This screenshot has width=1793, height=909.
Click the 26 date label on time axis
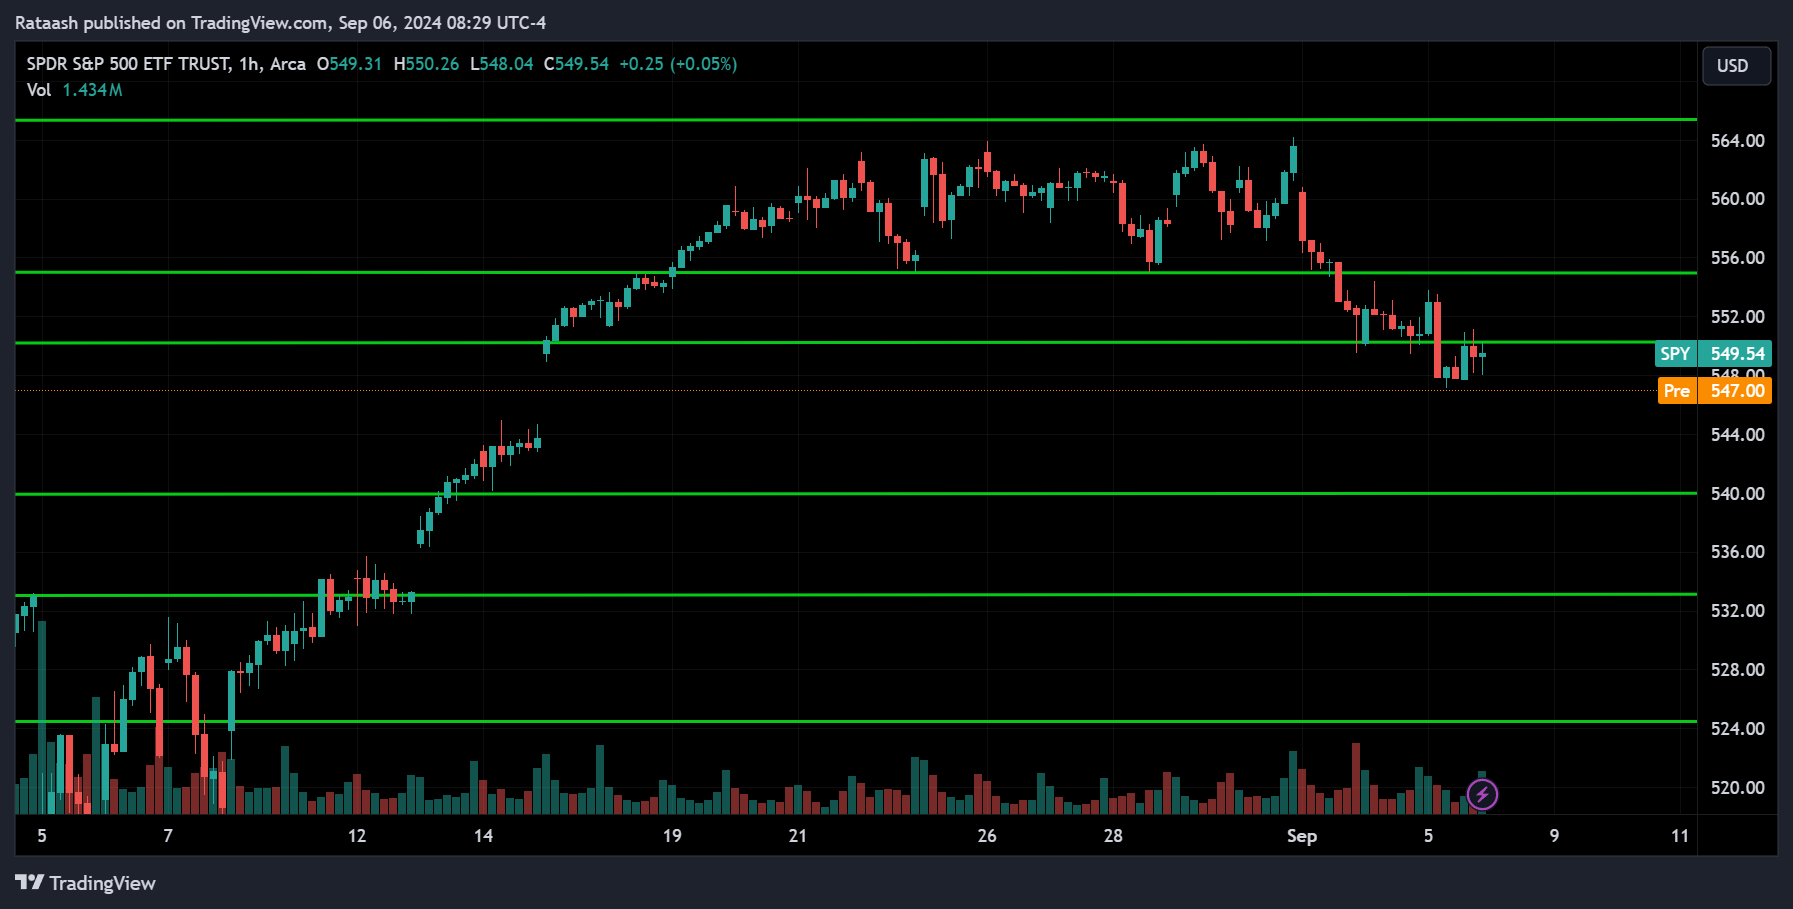click(987, 836)
